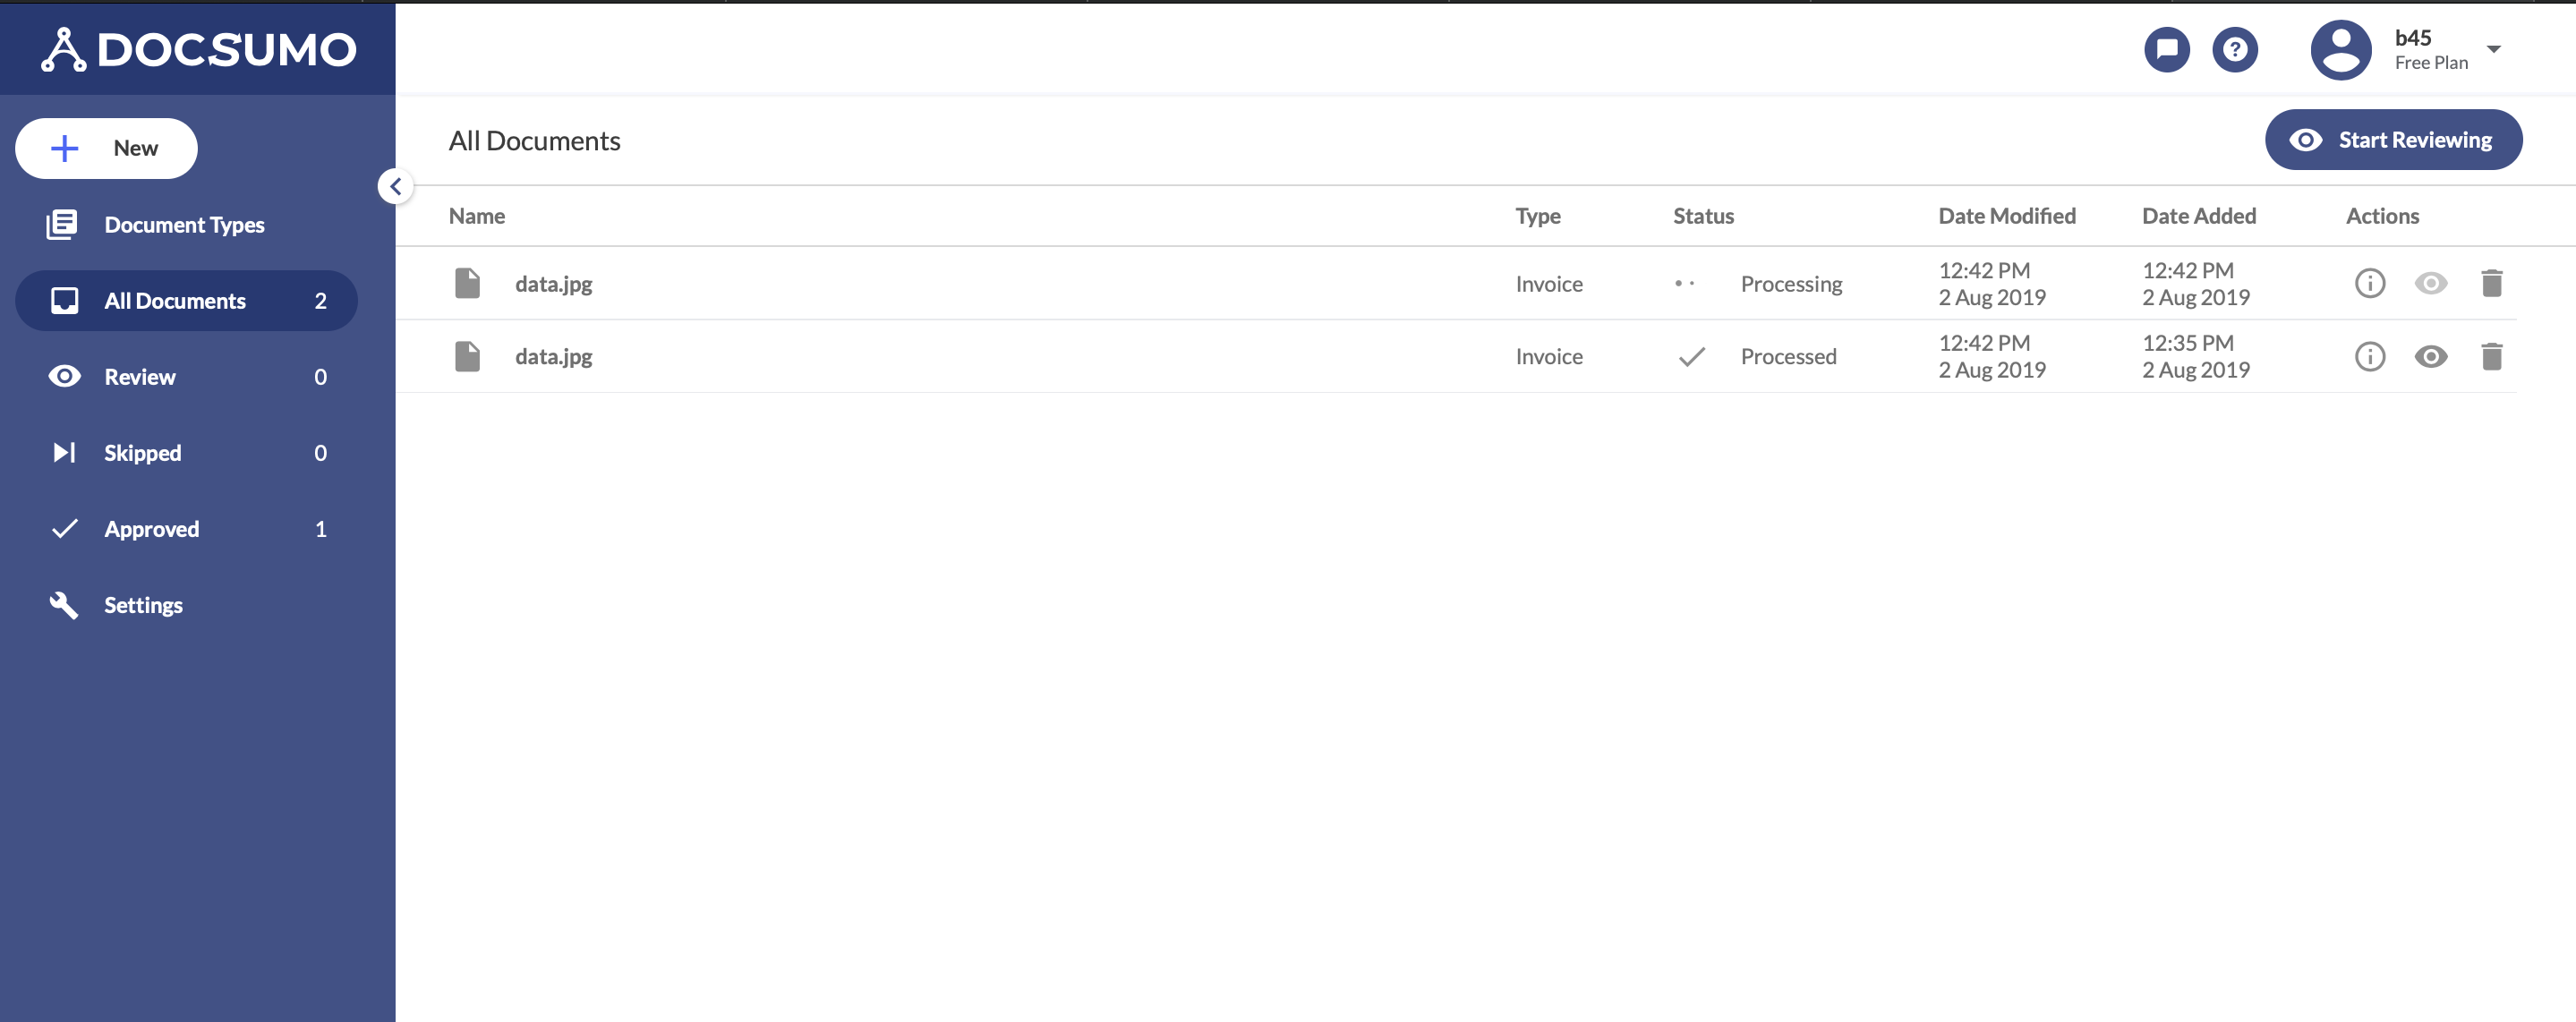Open the Processed data.jpg file name
This screenshot has width=2576, height=1022.
point(553,357)
